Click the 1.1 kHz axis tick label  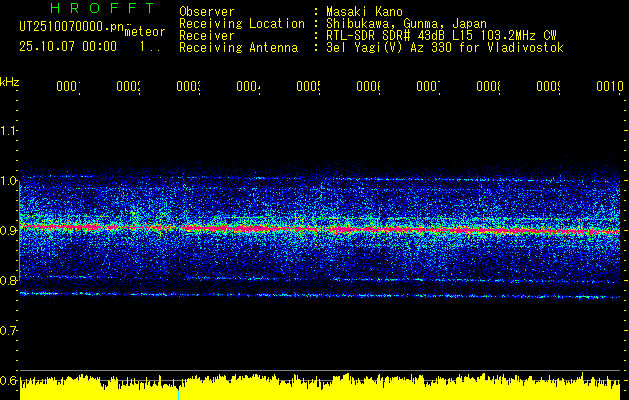[x=8, y=130]
